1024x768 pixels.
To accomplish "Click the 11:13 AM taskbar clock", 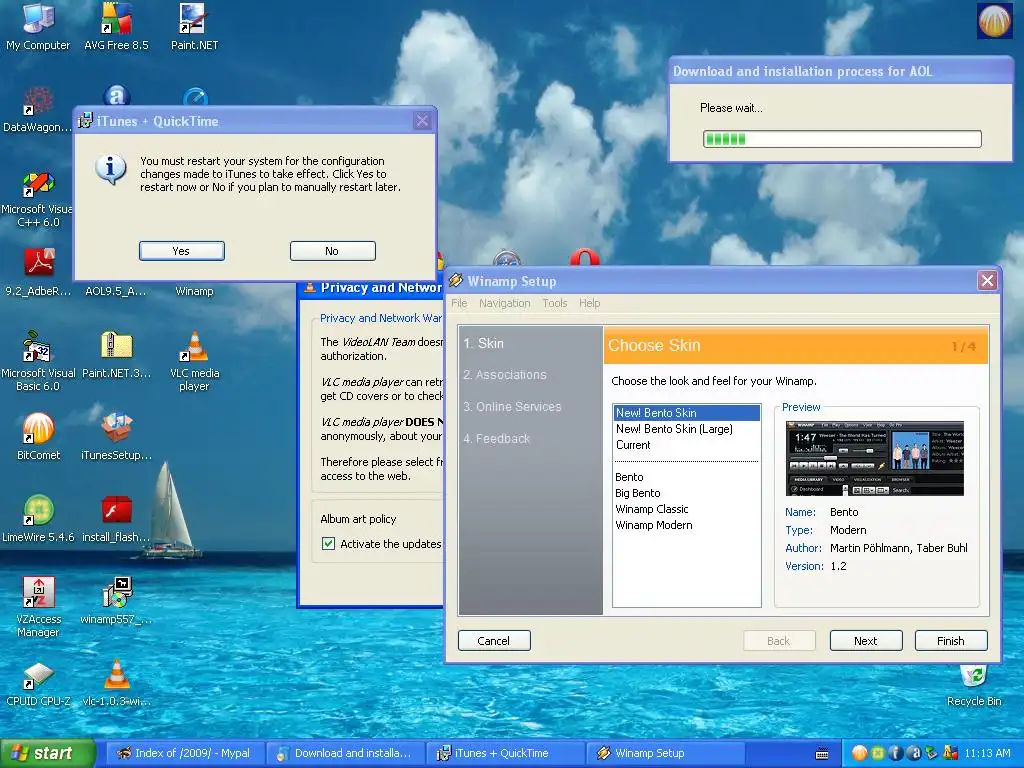I will click(x=987, y=753).
